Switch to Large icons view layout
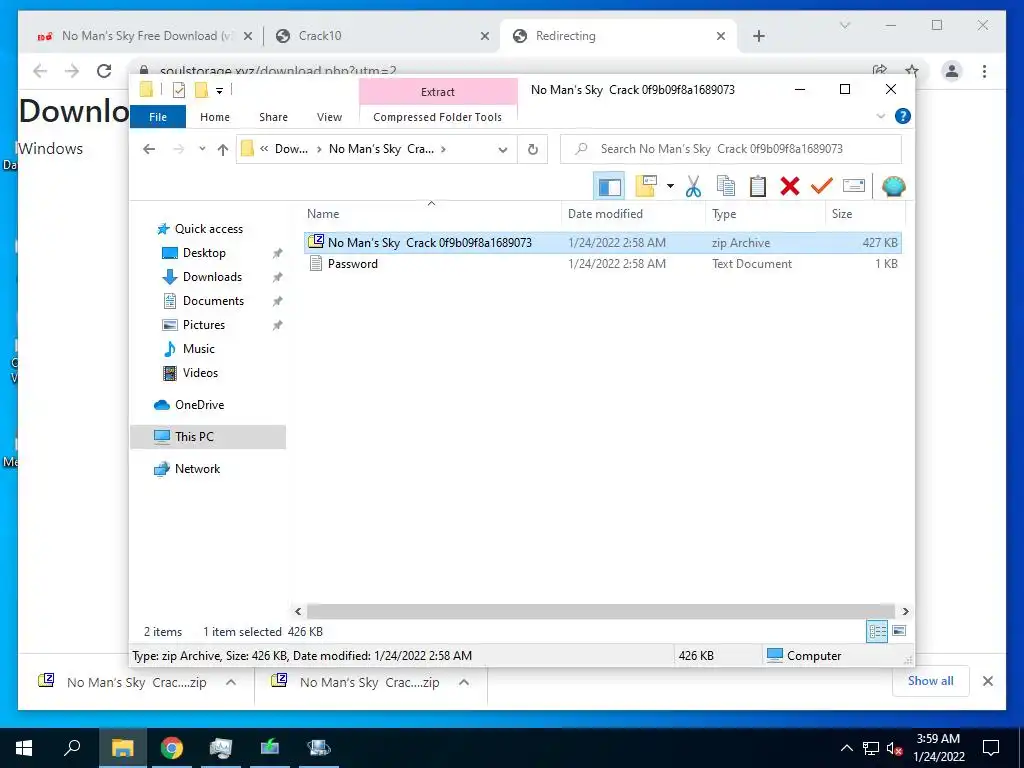 coord(899,631)
